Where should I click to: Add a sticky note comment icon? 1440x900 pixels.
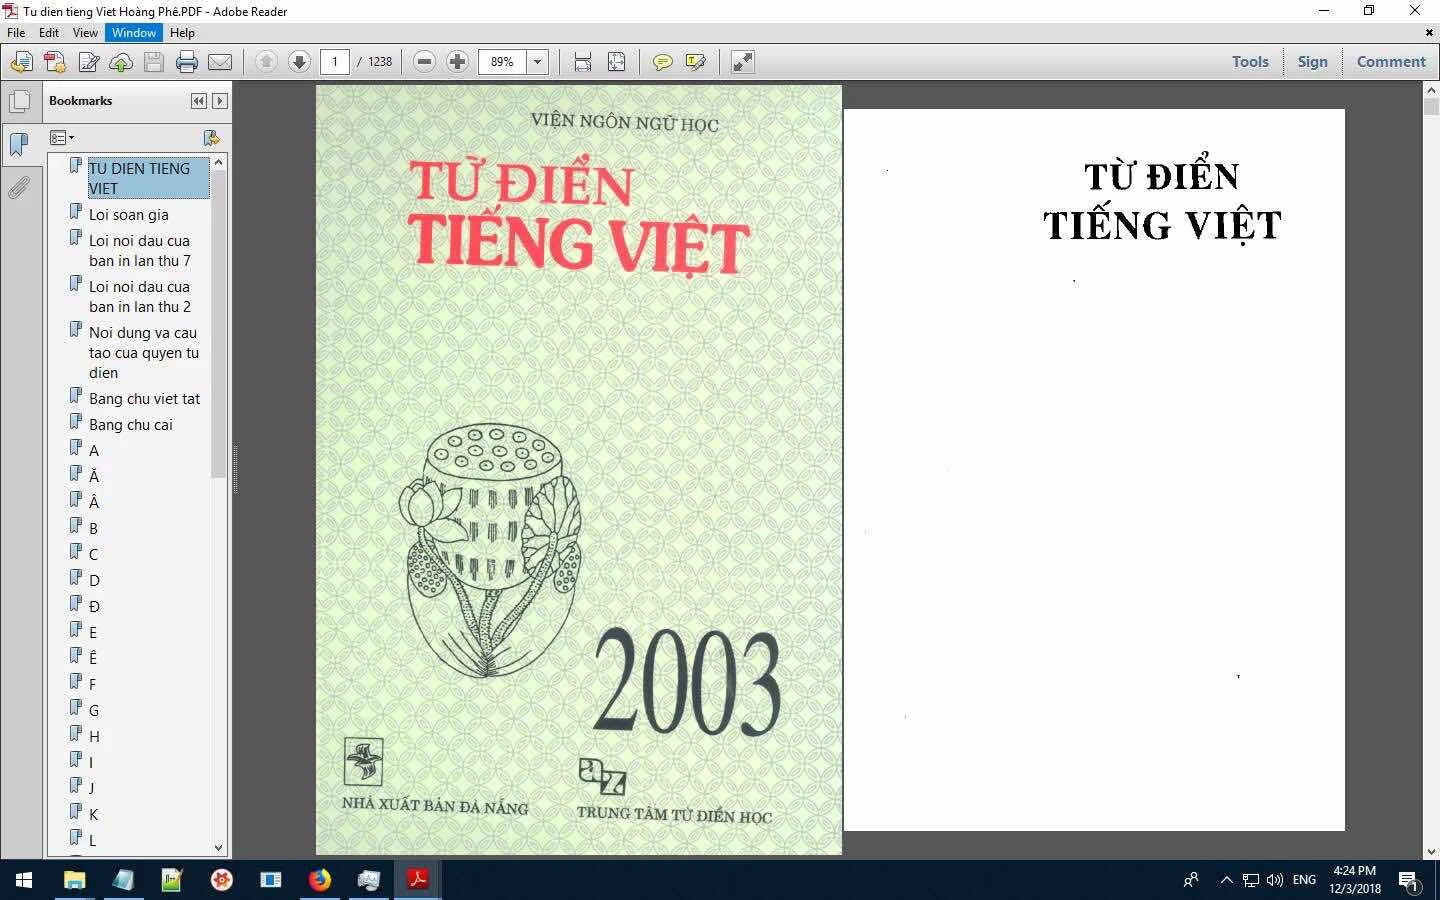pos(662,62)
